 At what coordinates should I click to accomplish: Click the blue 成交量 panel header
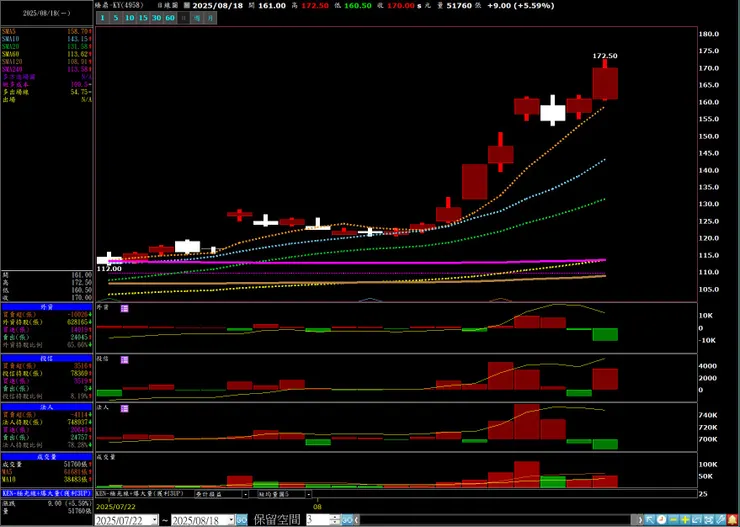click(x=47, y=457)
